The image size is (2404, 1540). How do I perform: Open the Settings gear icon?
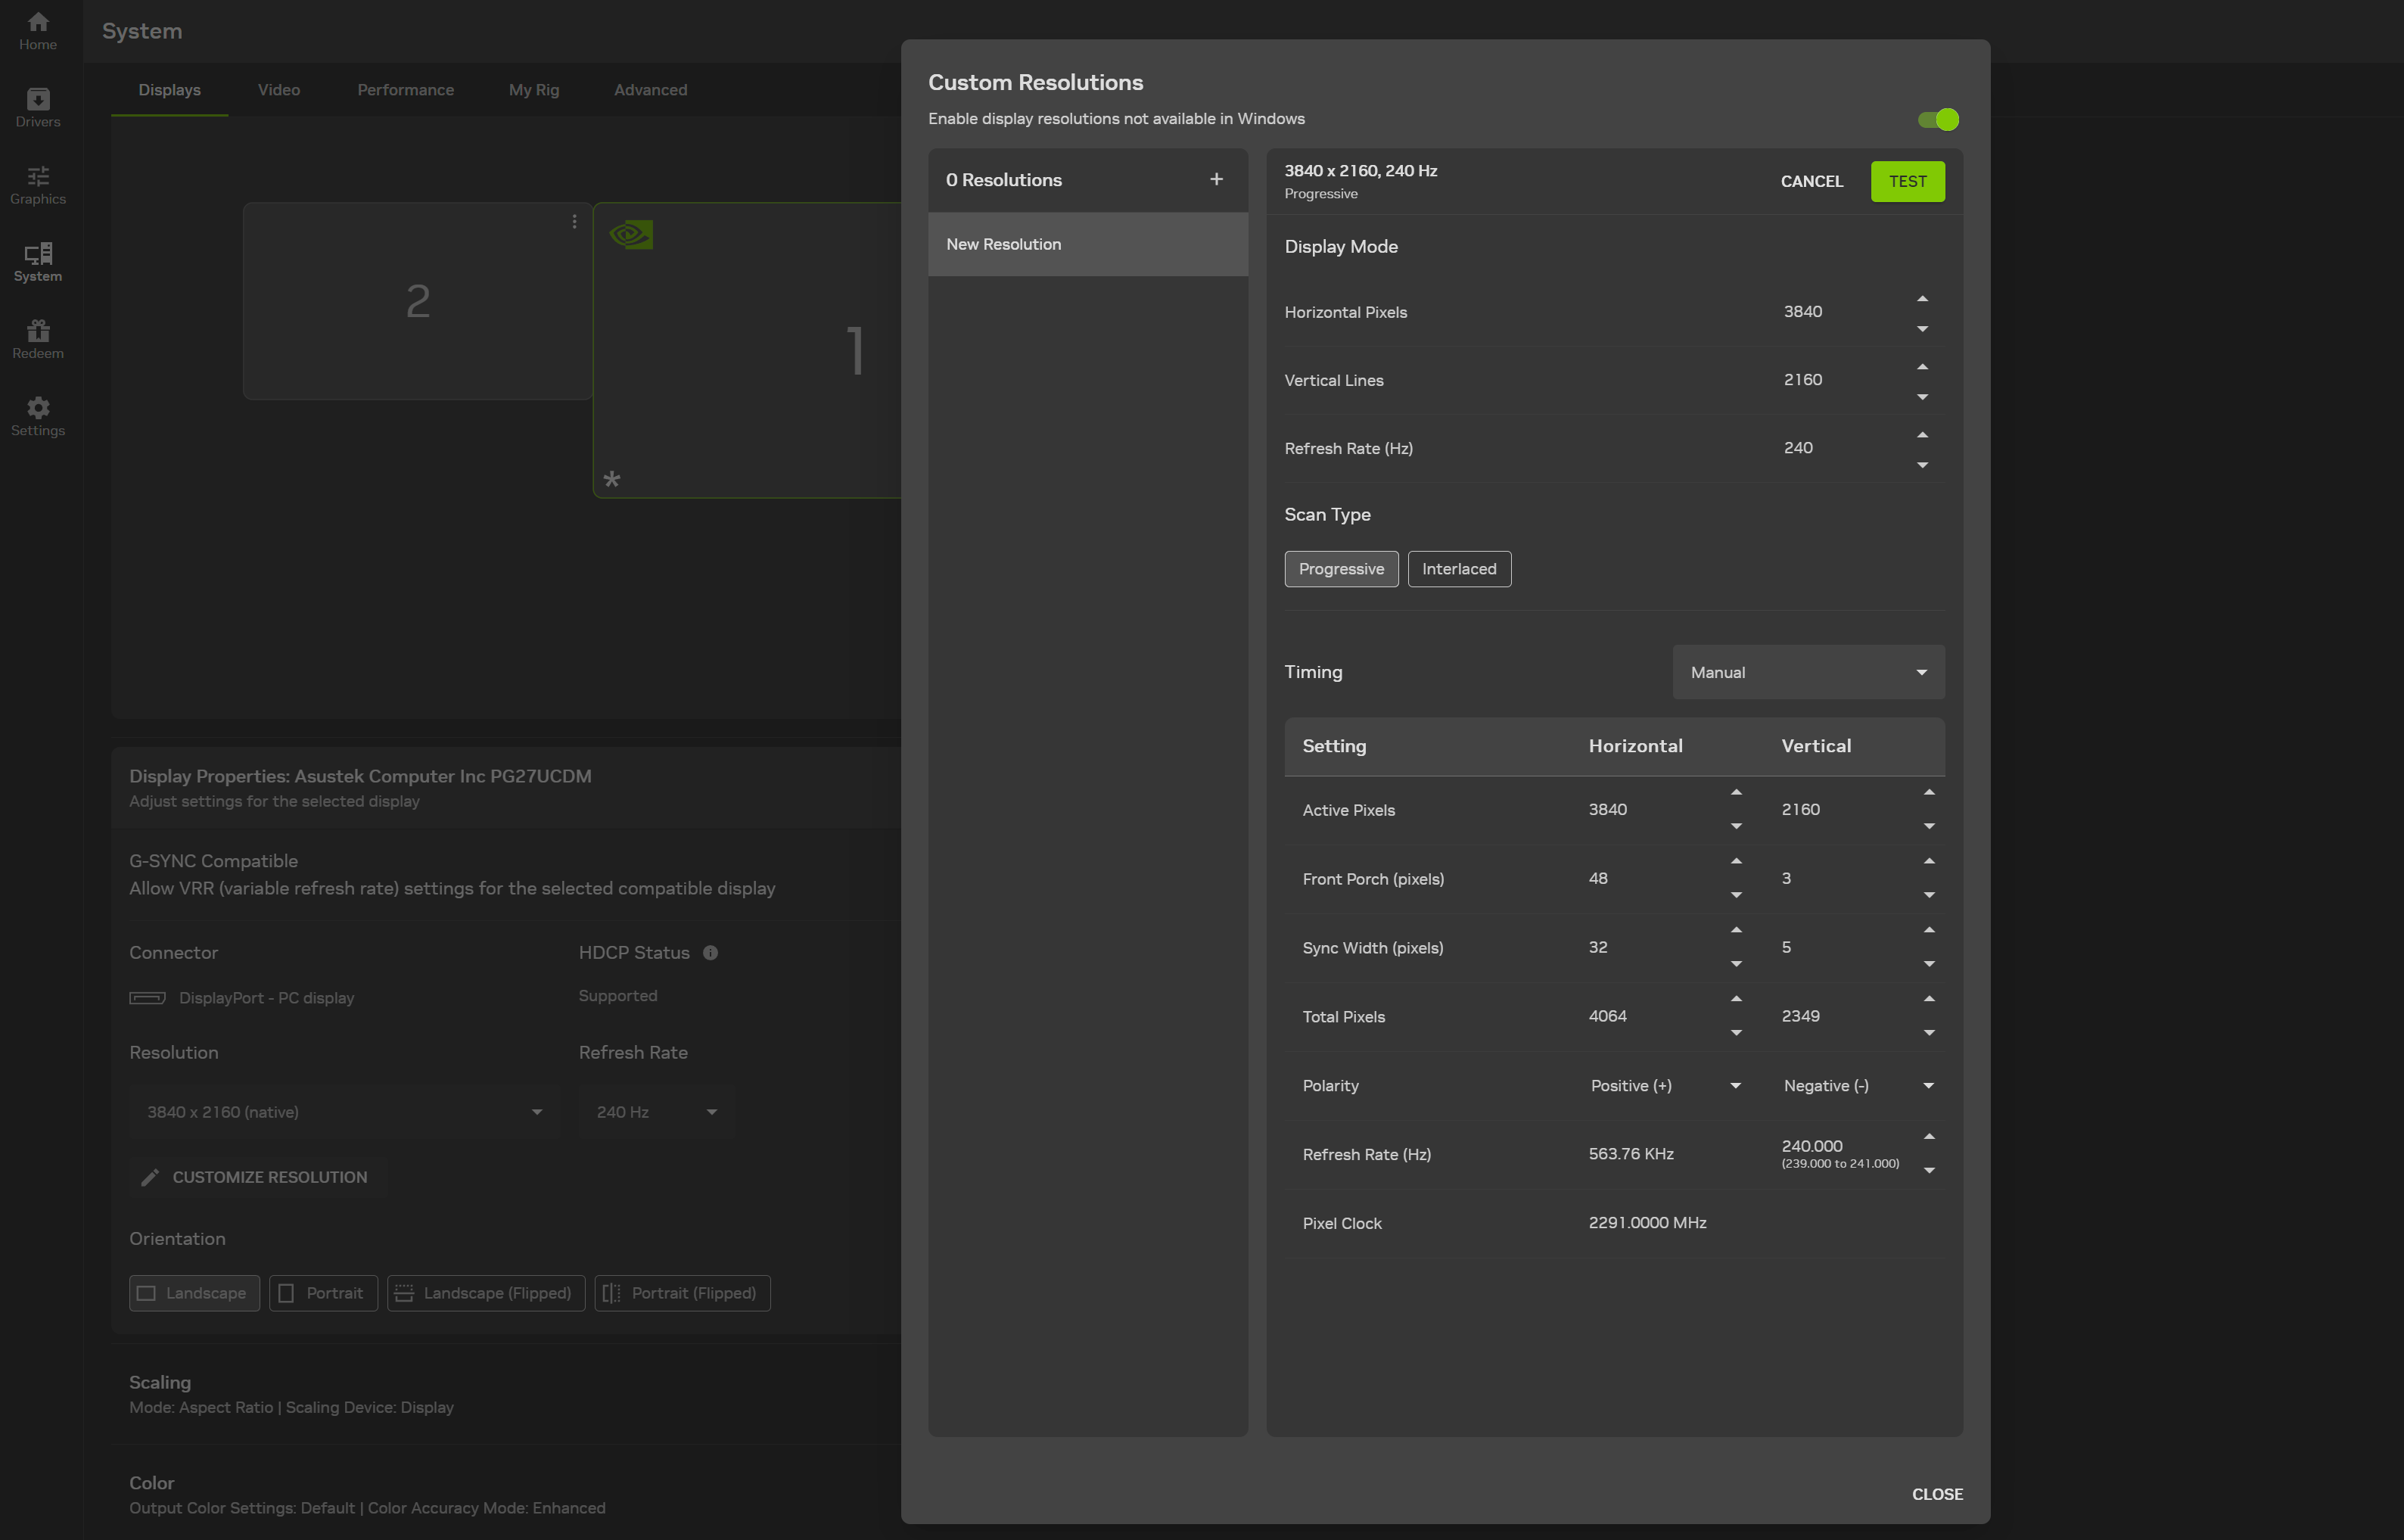tap(38, 416)
